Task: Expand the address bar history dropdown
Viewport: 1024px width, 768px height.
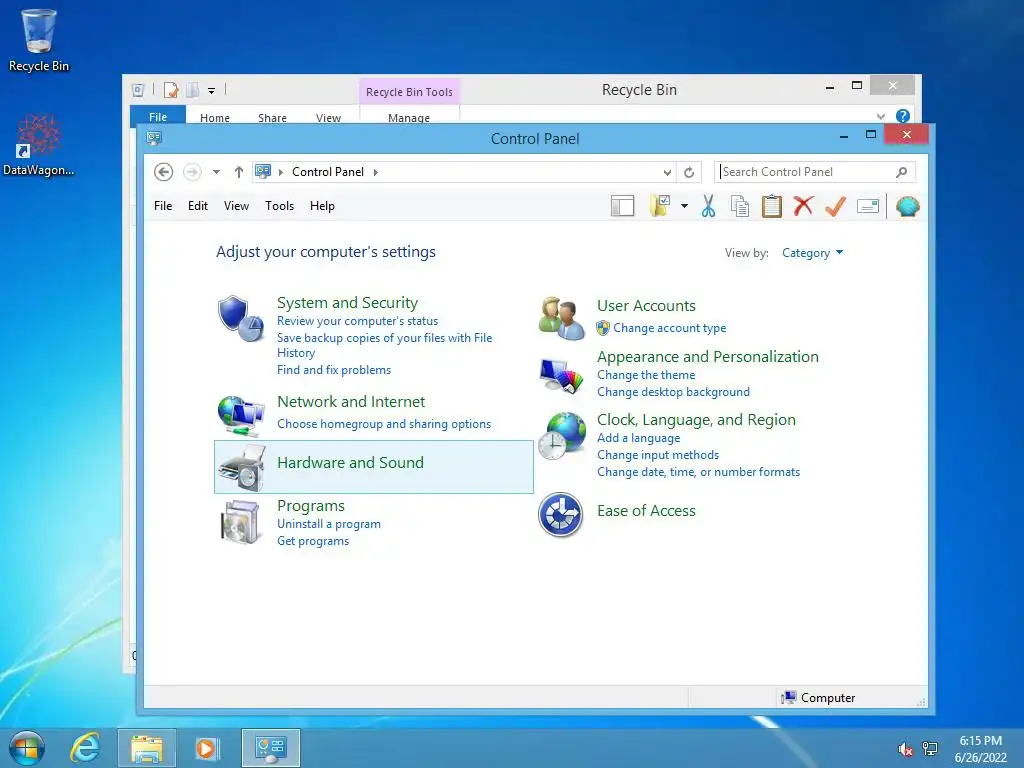Action: coord(667,172)
